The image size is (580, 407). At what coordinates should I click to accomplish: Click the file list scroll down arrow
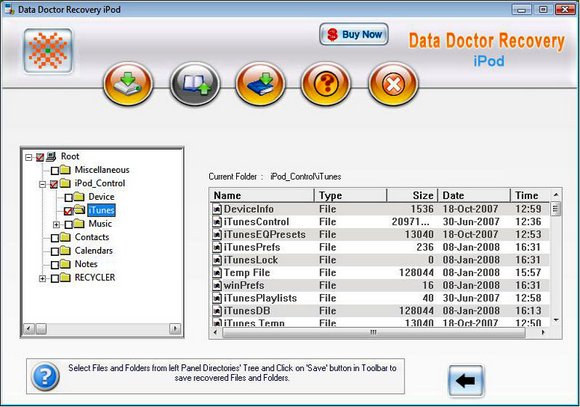(556, 320)
